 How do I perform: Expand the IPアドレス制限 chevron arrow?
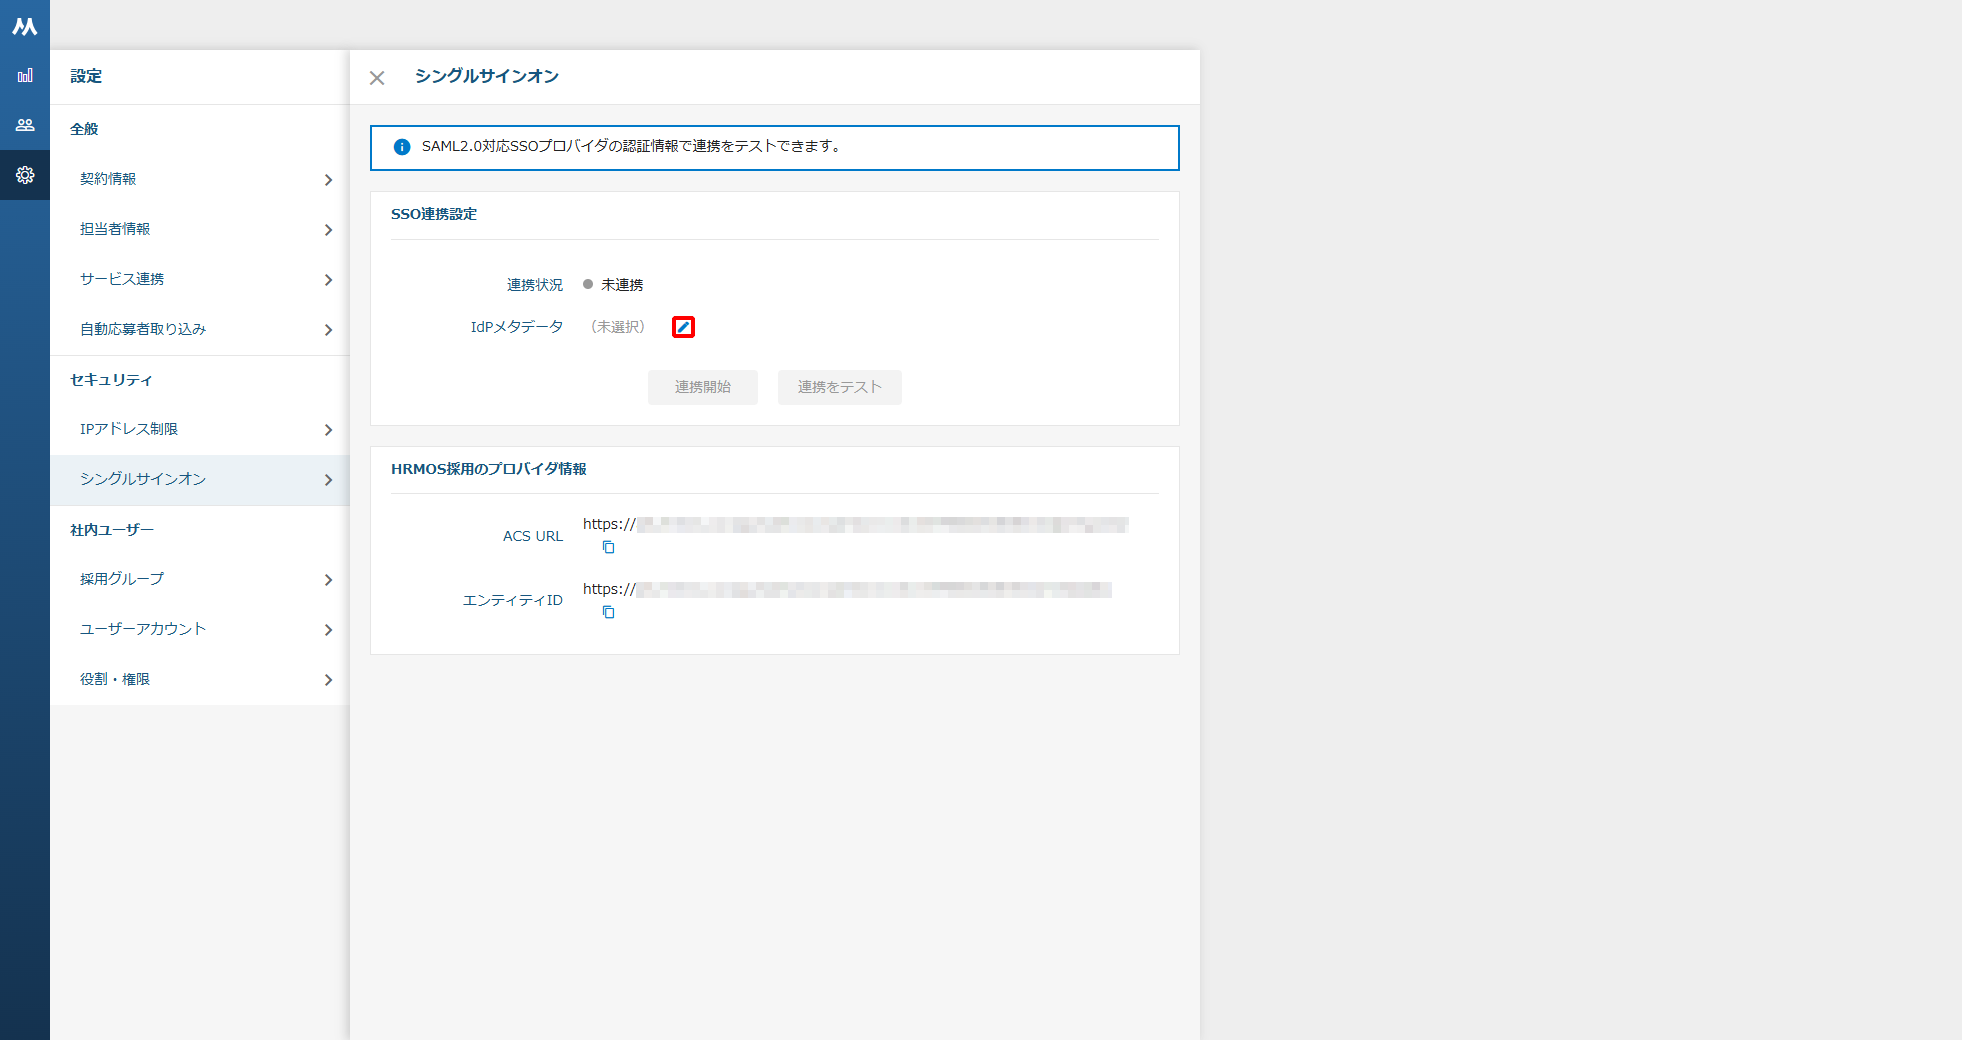[328, 430]
